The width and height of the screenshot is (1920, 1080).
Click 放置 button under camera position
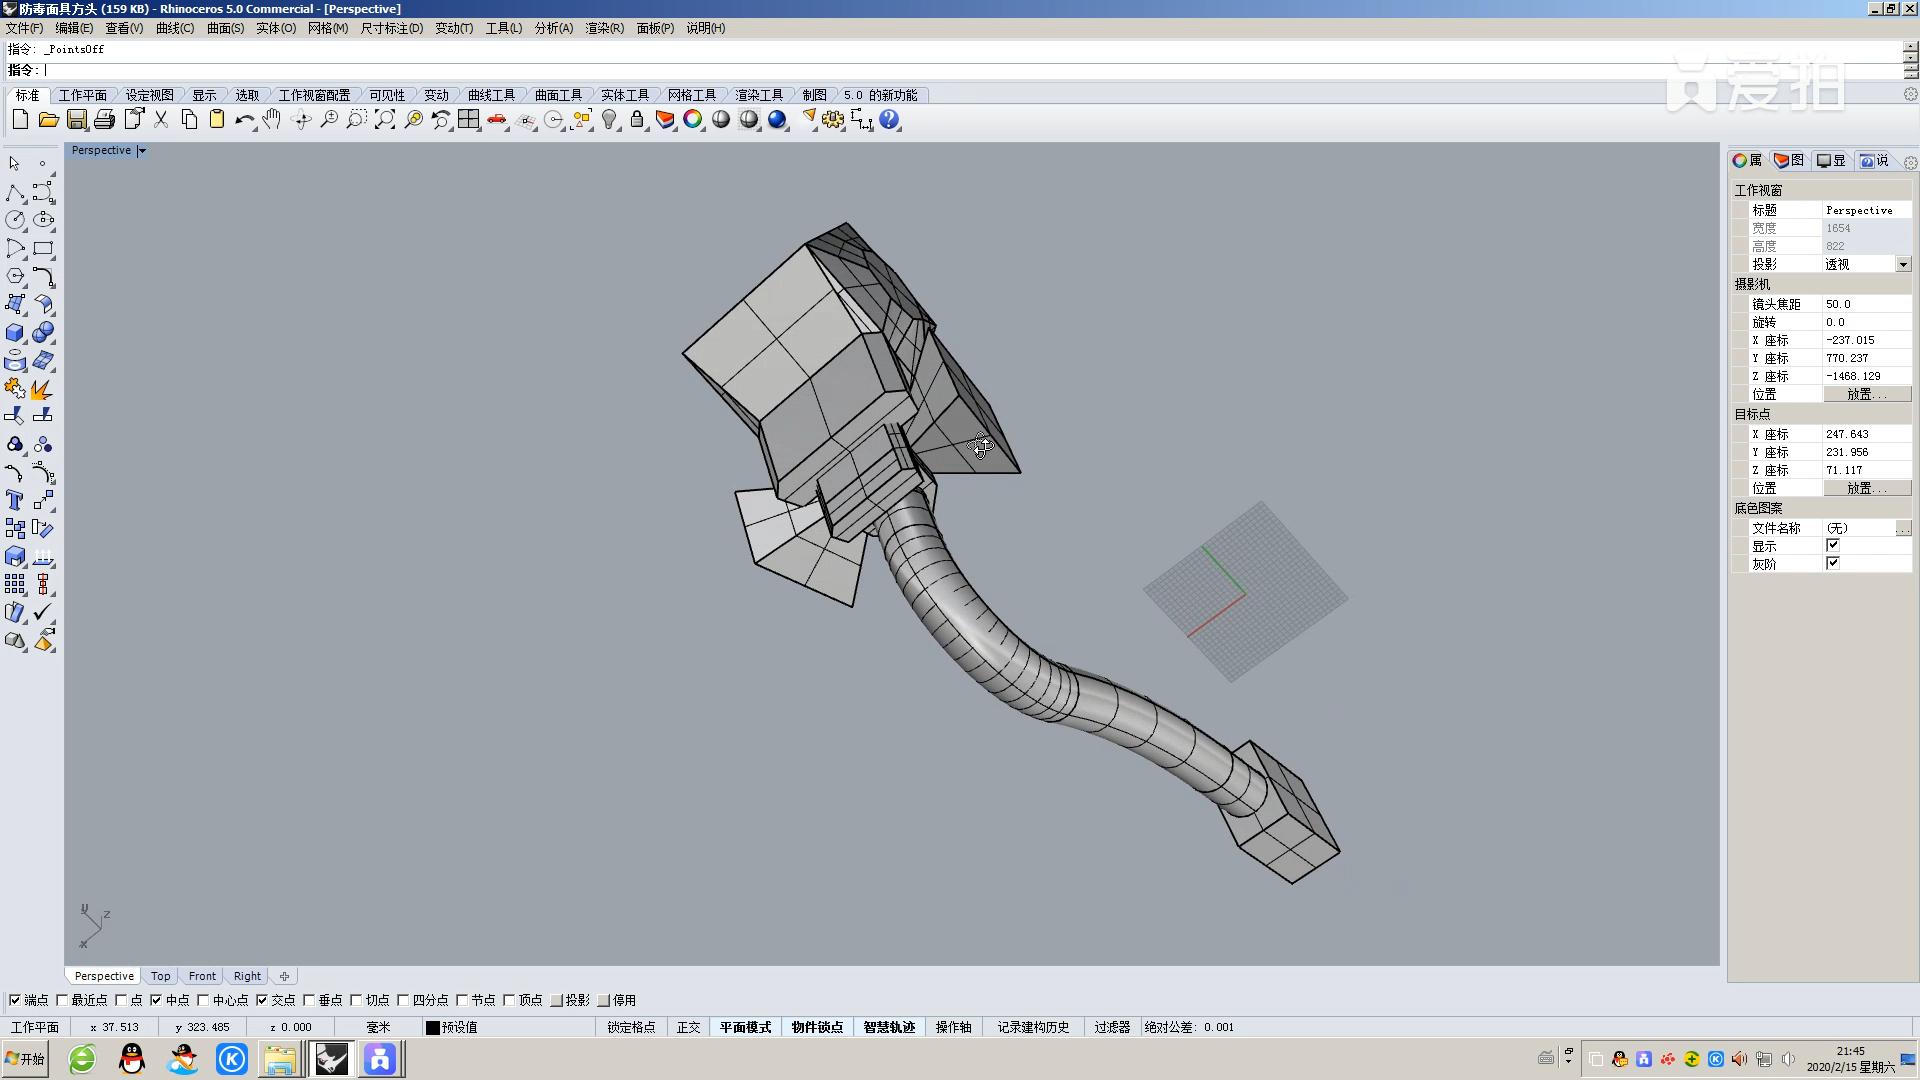click(1866, 395)
